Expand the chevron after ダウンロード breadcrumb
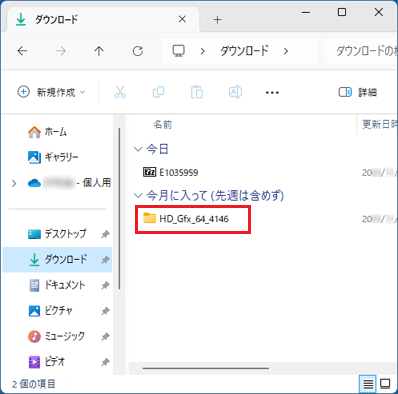The height and width of the screenshot is (394, 398). click(286, 51)
